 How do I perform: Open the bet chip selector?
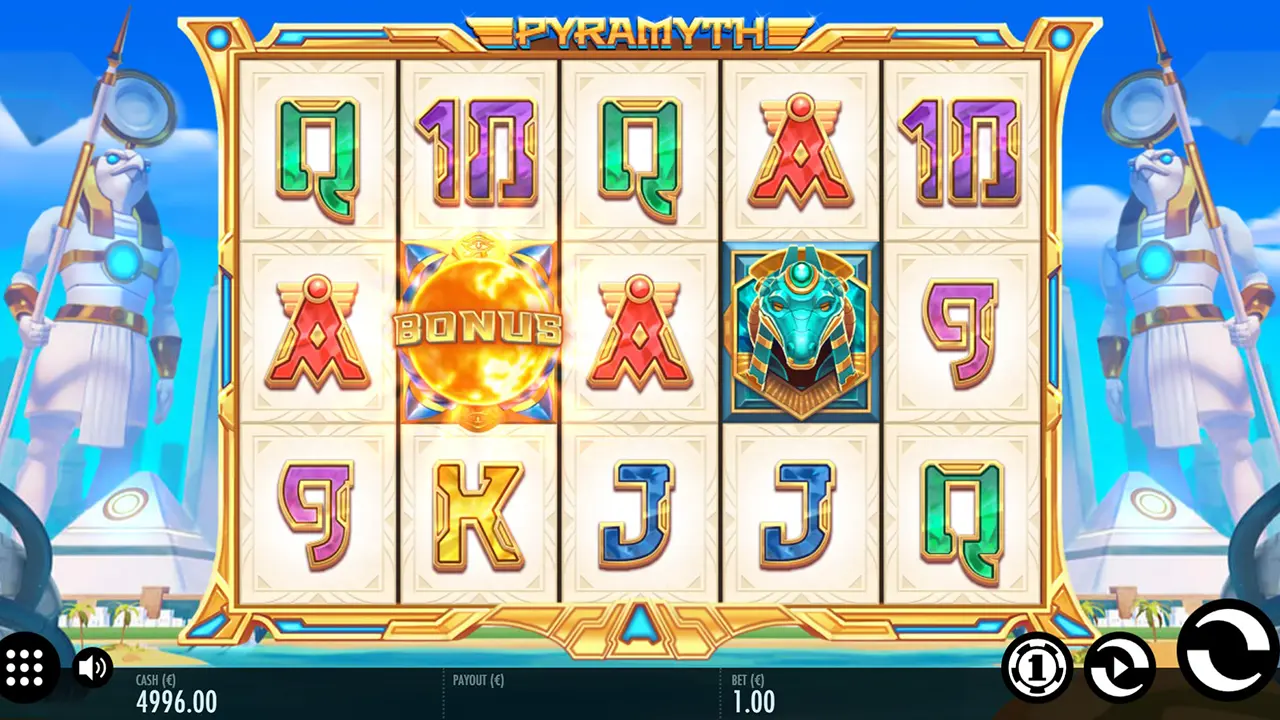[x=1037, y=666]
